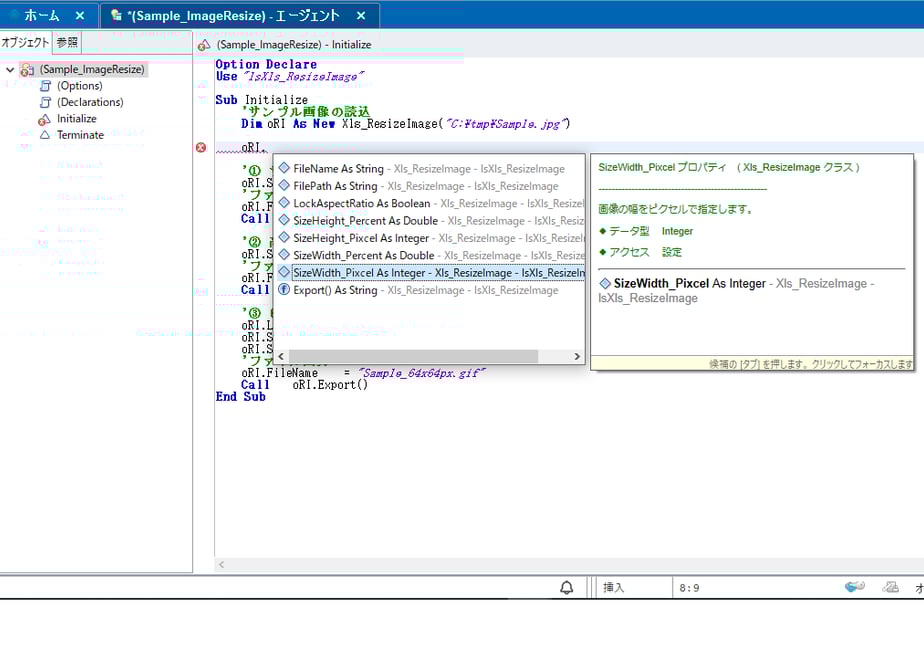Click the editor horizontal scroll left arrow

coord(222,565)
